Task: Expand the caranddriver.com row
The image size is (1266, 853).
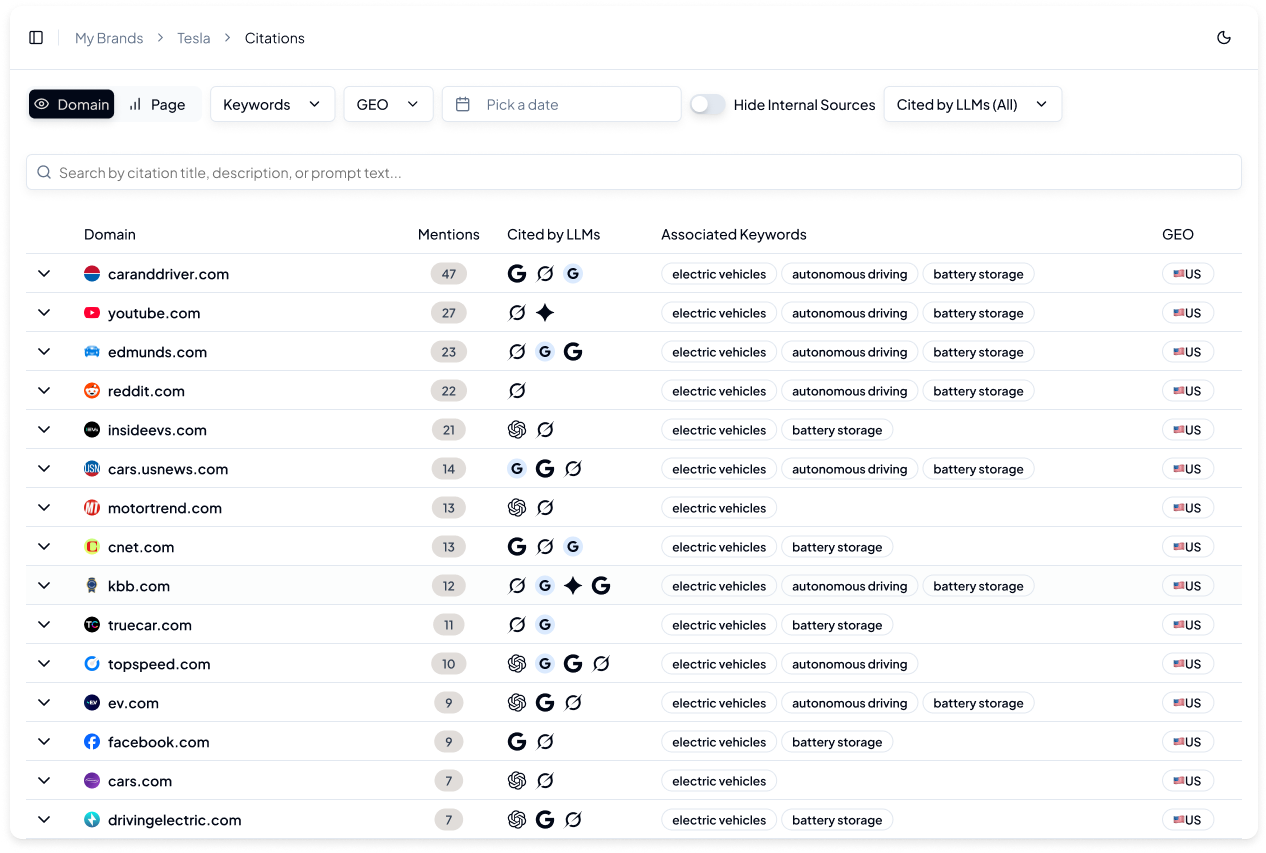Action: pyautogui.click(x=44, y=273)
